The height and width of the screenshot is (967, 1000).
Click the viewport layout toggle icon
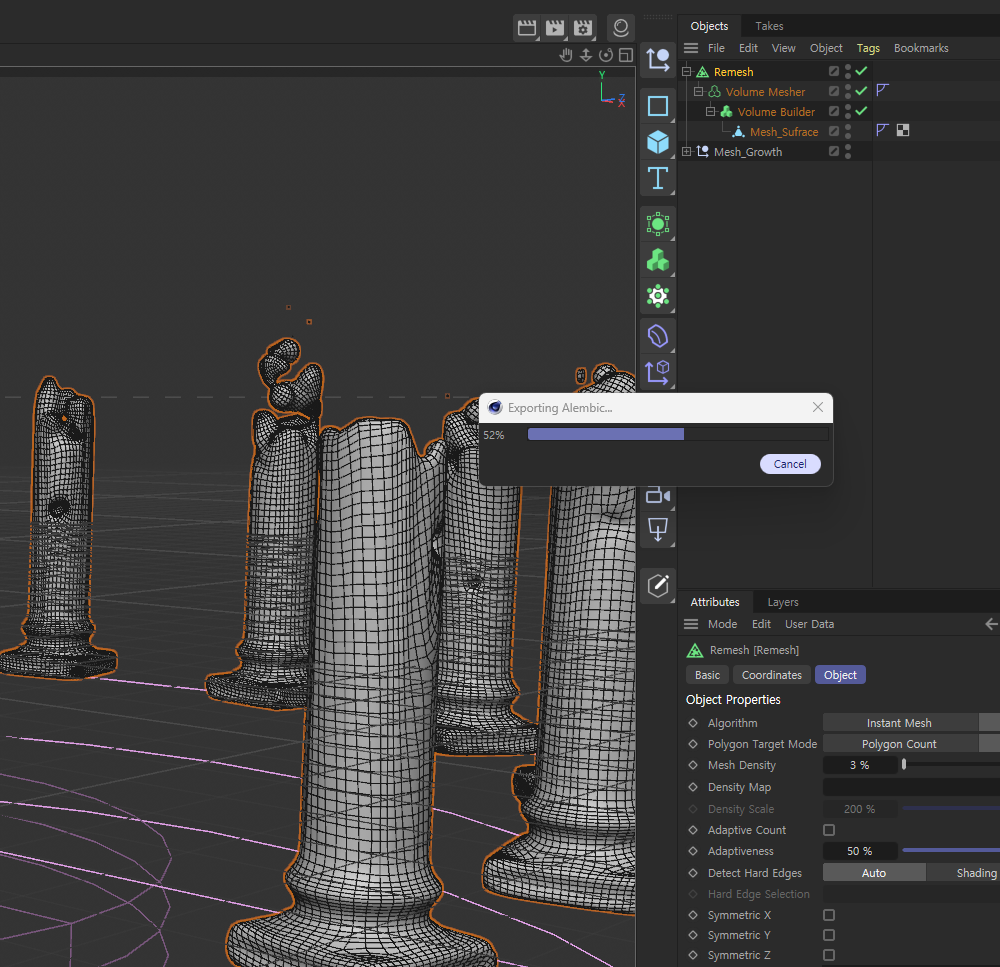click(x=626, y=55)
